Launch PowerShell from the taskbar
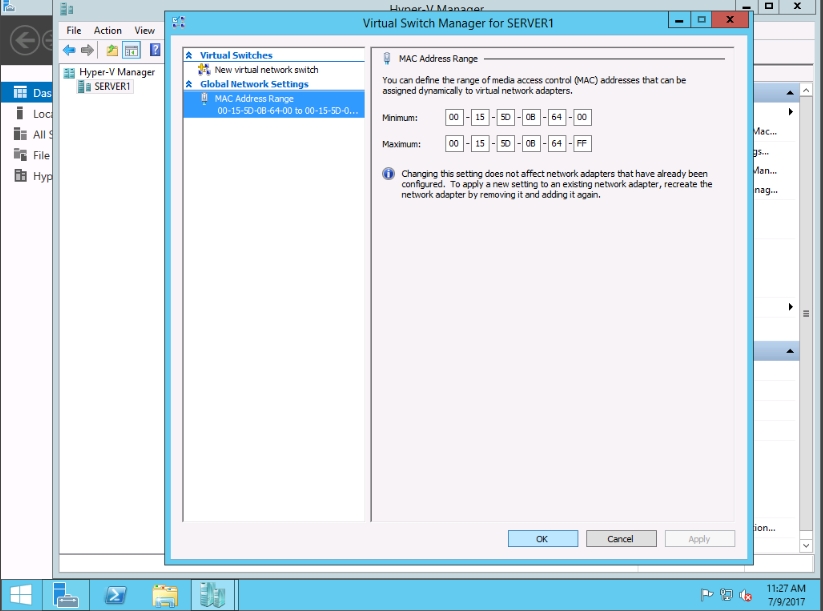 pyautogui.click(x=115, y=595)
